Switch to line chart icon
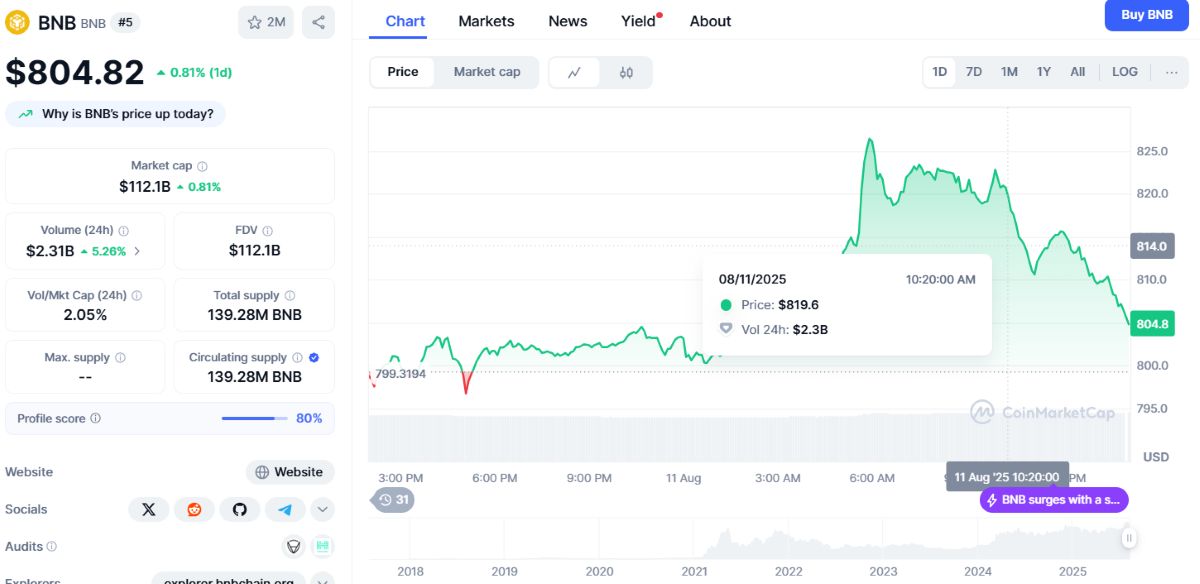The height and width of the screenshot is (584, 1200). pyautogui.click(x=575, y=72)
